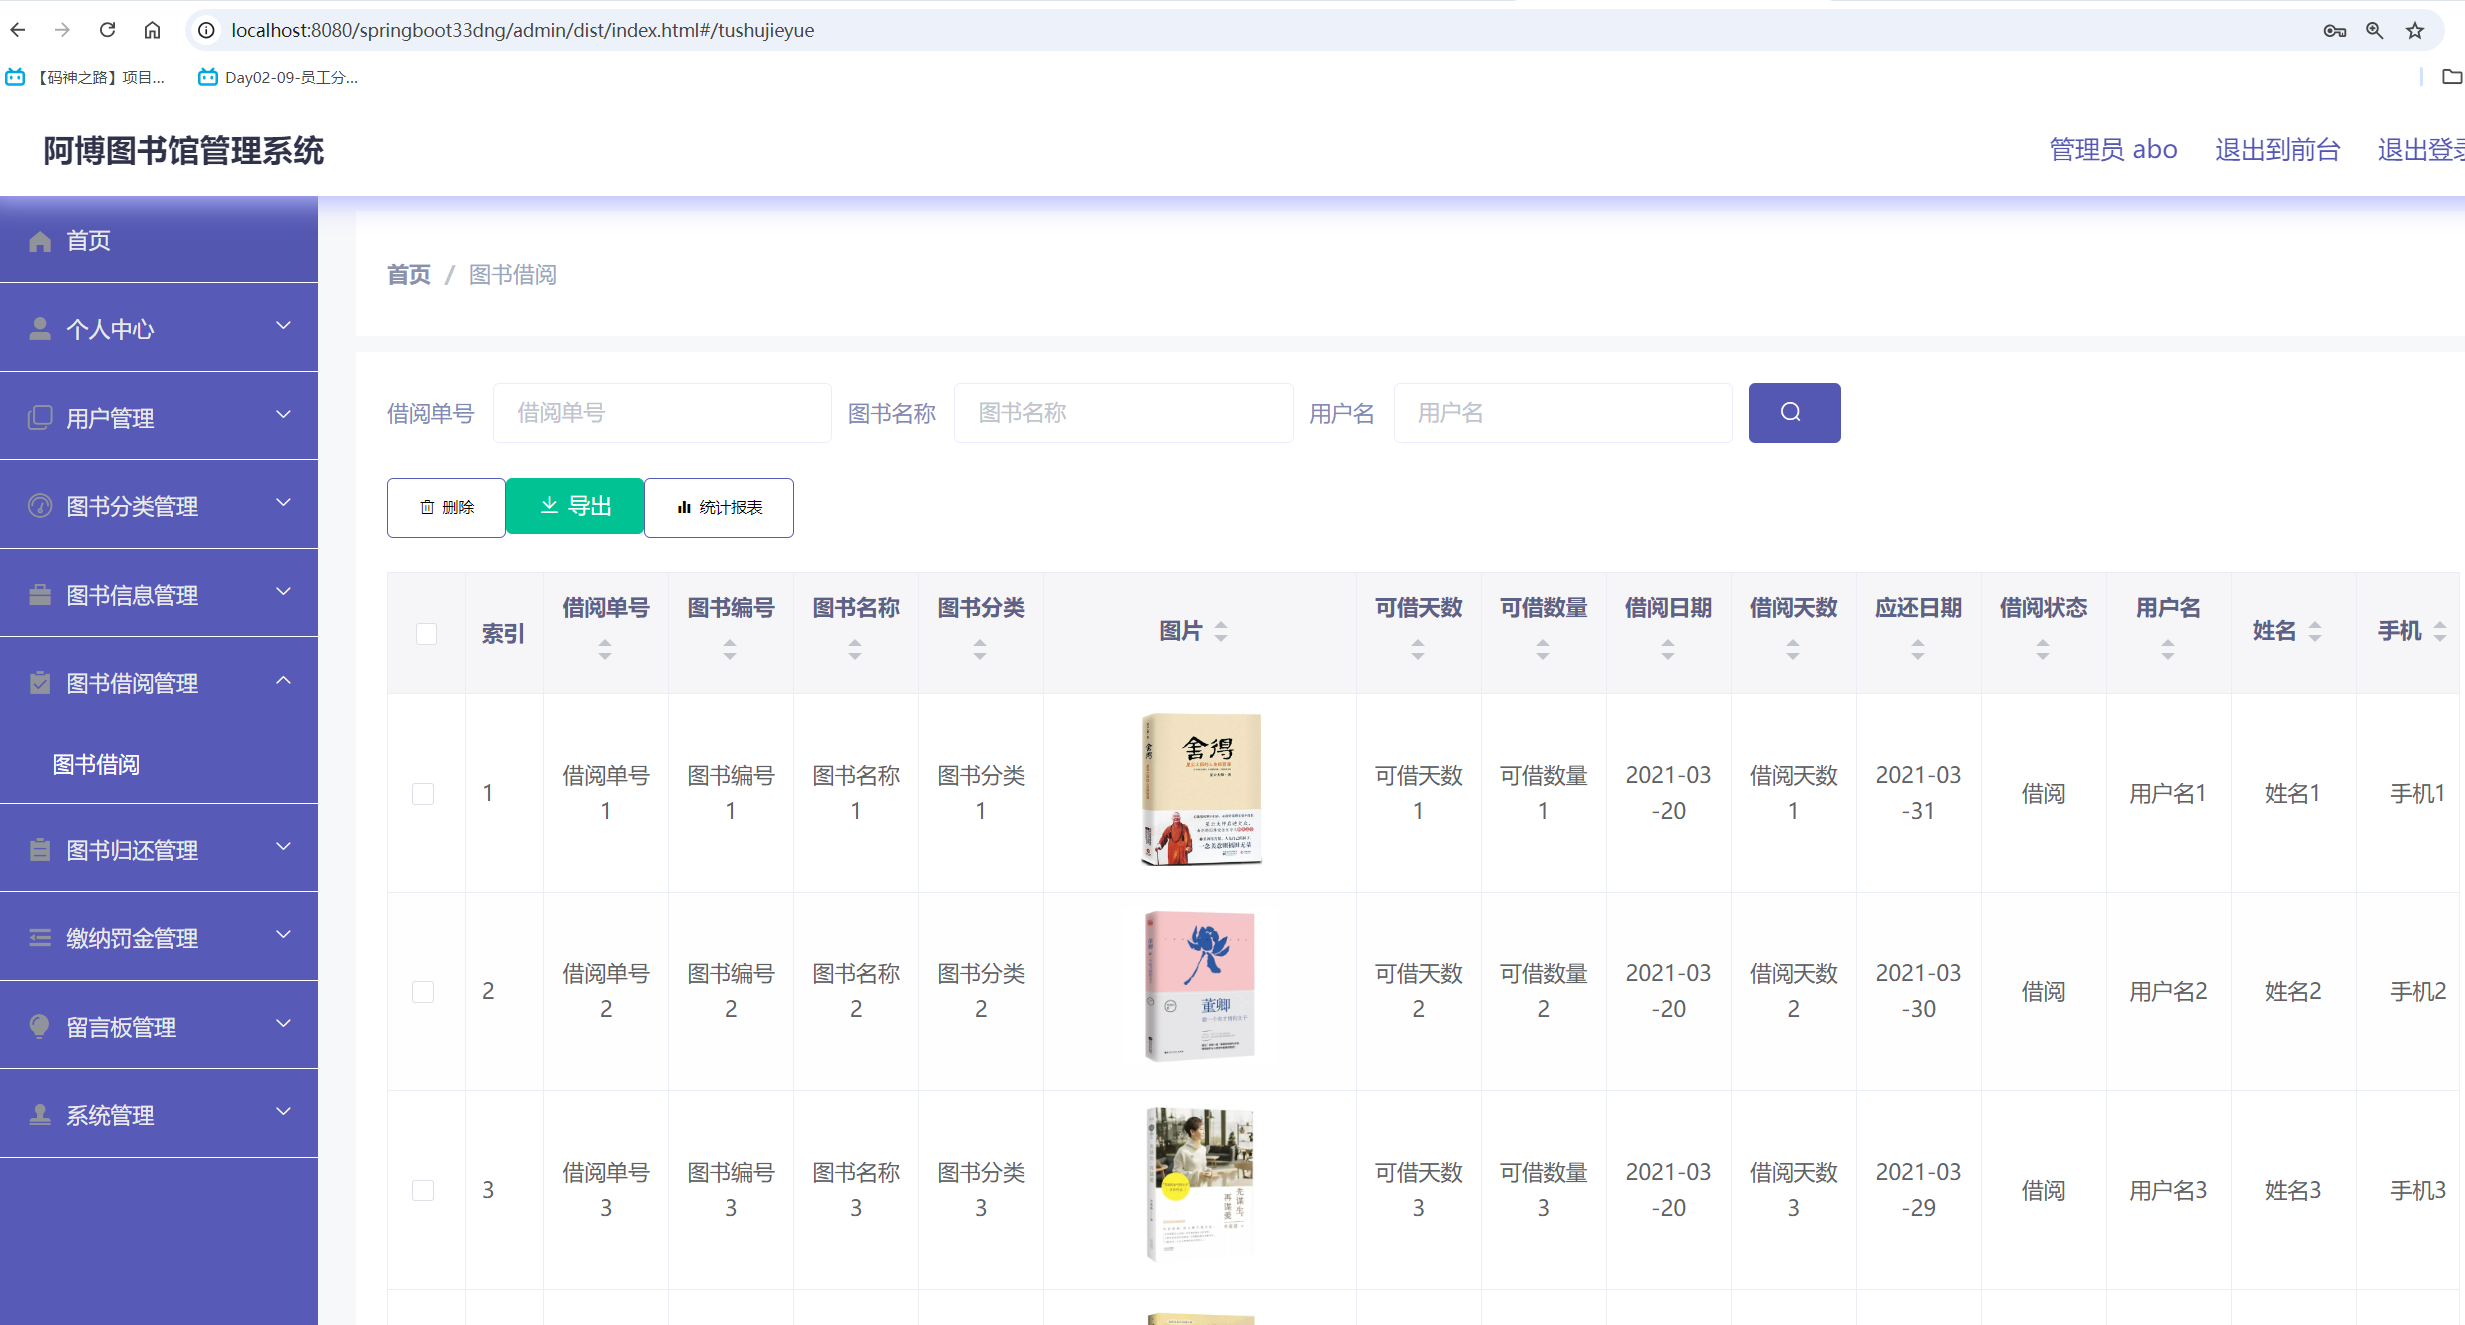Click the 个人中心 person icon

[x=40, y=328]
